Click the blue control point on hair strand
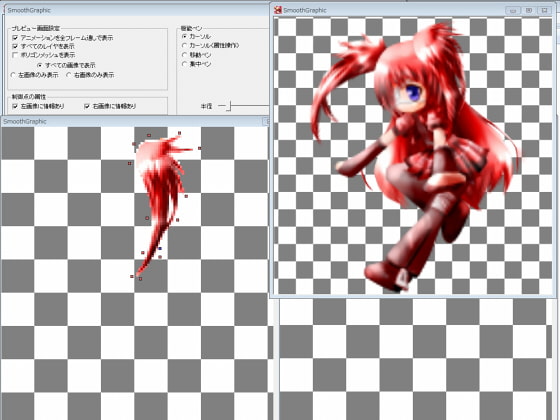 point(160,248)
